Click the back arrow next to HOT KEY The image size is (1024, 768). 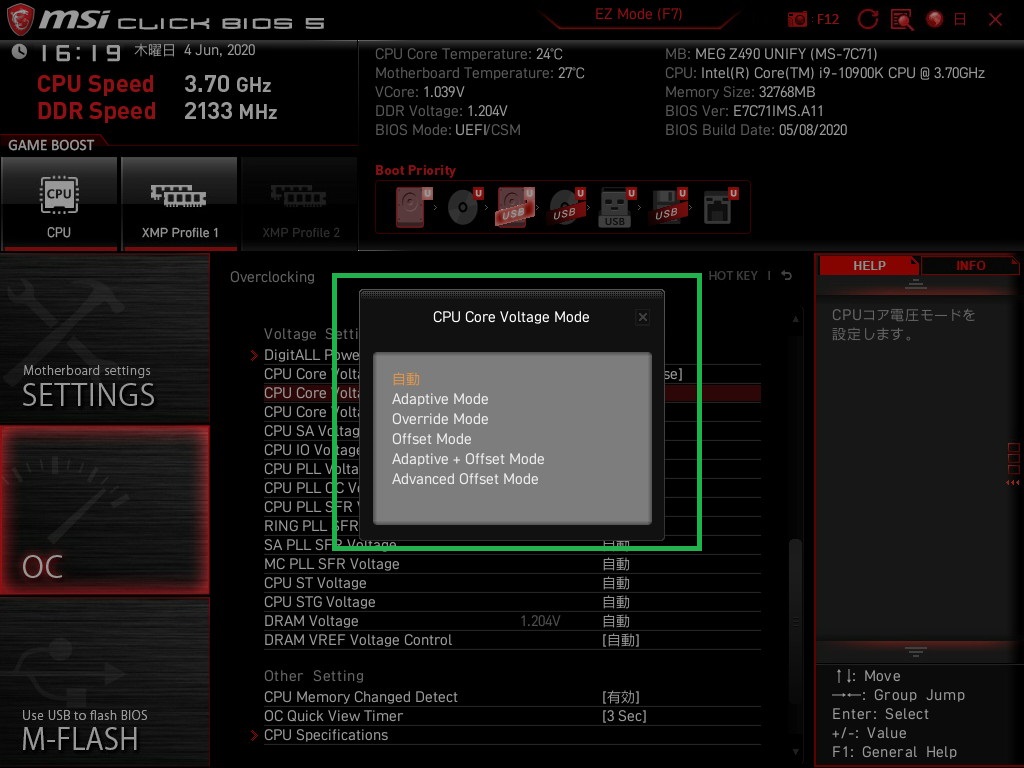[x=787, y=276]
